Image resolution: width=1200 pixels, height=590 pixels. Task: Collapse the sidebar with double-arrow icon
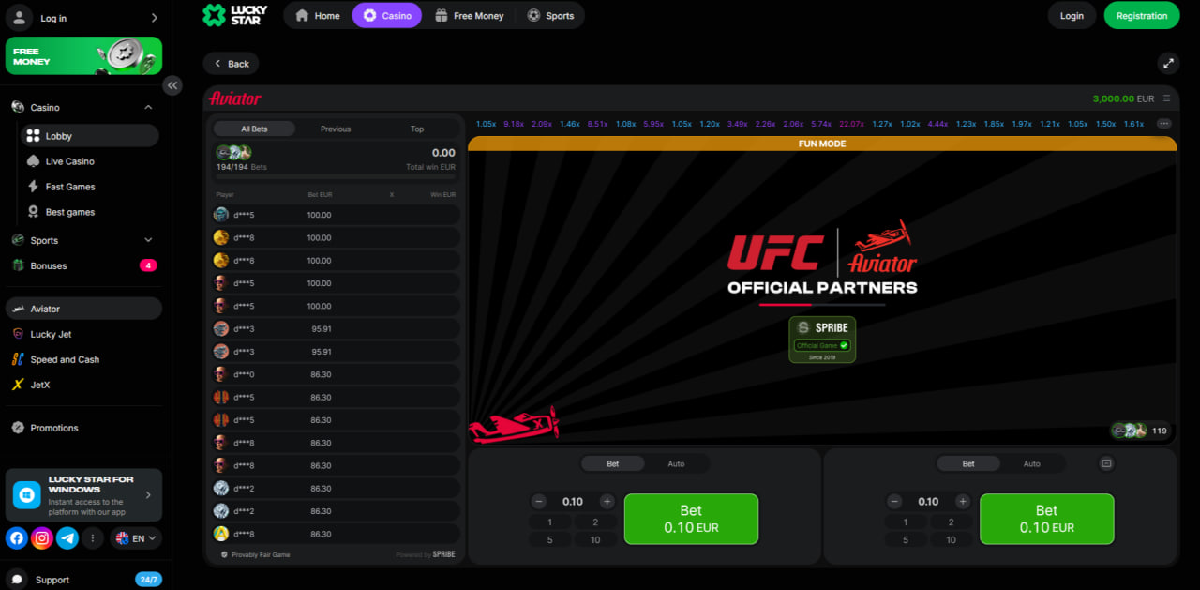pos(172,86)
